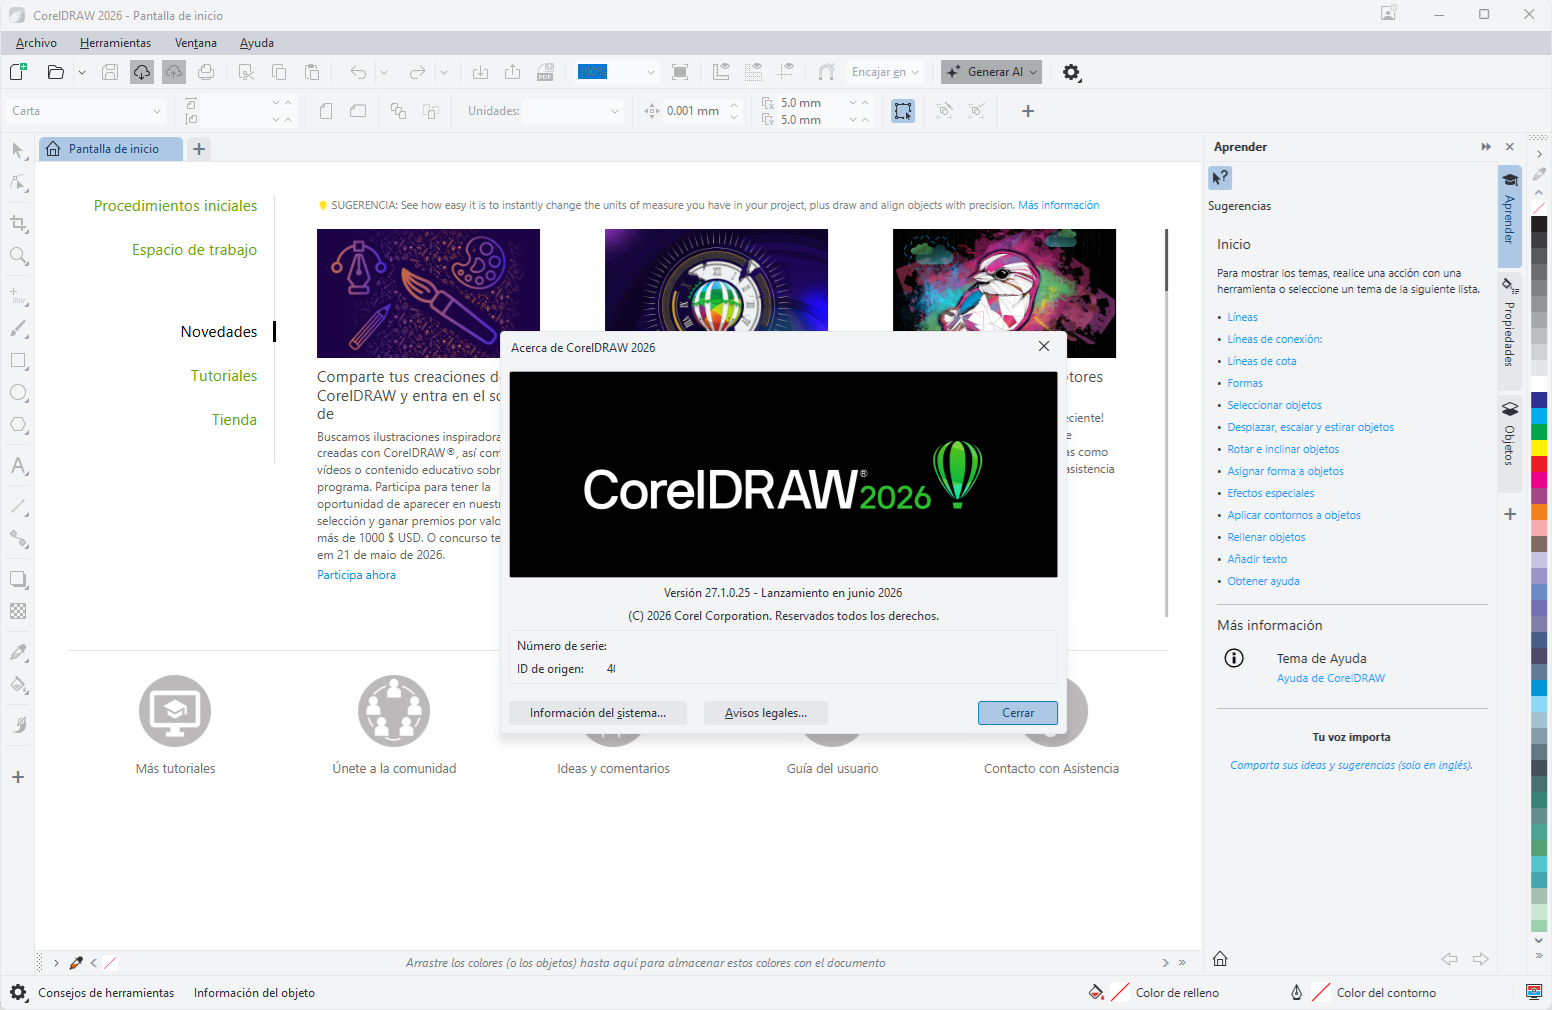Click the cloud upload icon
The image size is (1552, 1010).
tap(174, 72)
